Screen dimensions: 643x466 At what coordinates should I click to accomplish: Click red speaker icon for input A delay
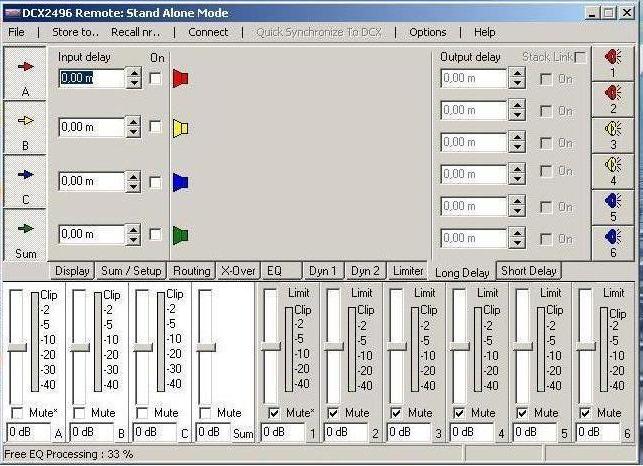coord(180,78)
